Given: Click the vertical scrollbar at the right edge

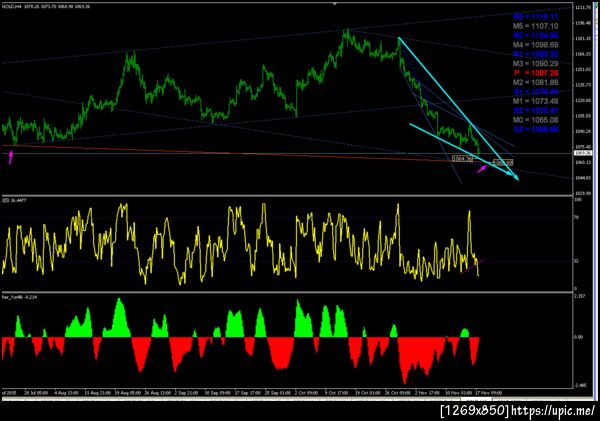Looking at the screenshot, I should (x=595, y=199).
